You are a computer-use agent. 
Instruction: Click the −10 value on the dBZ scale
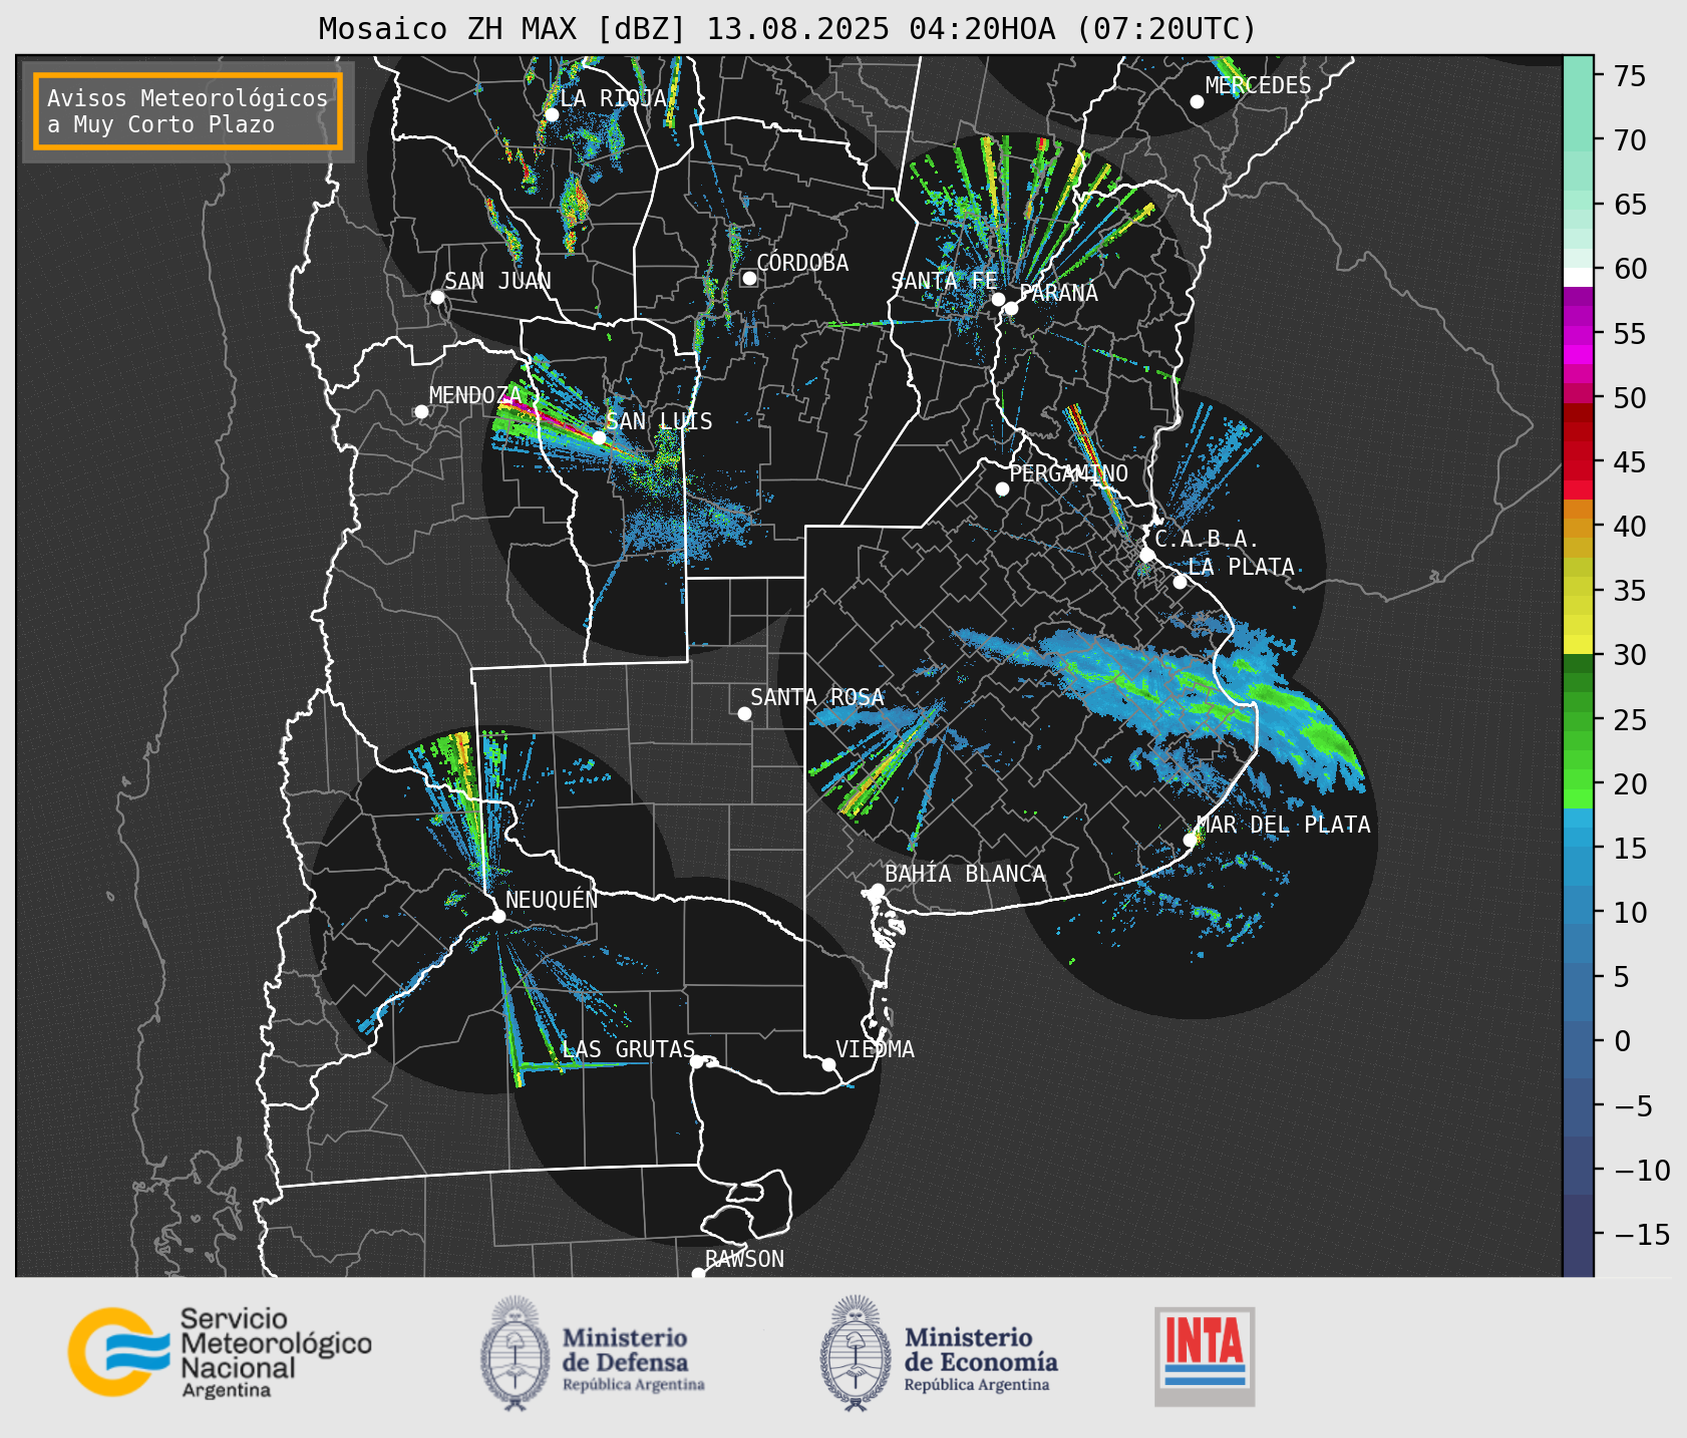[1641, 1170]
